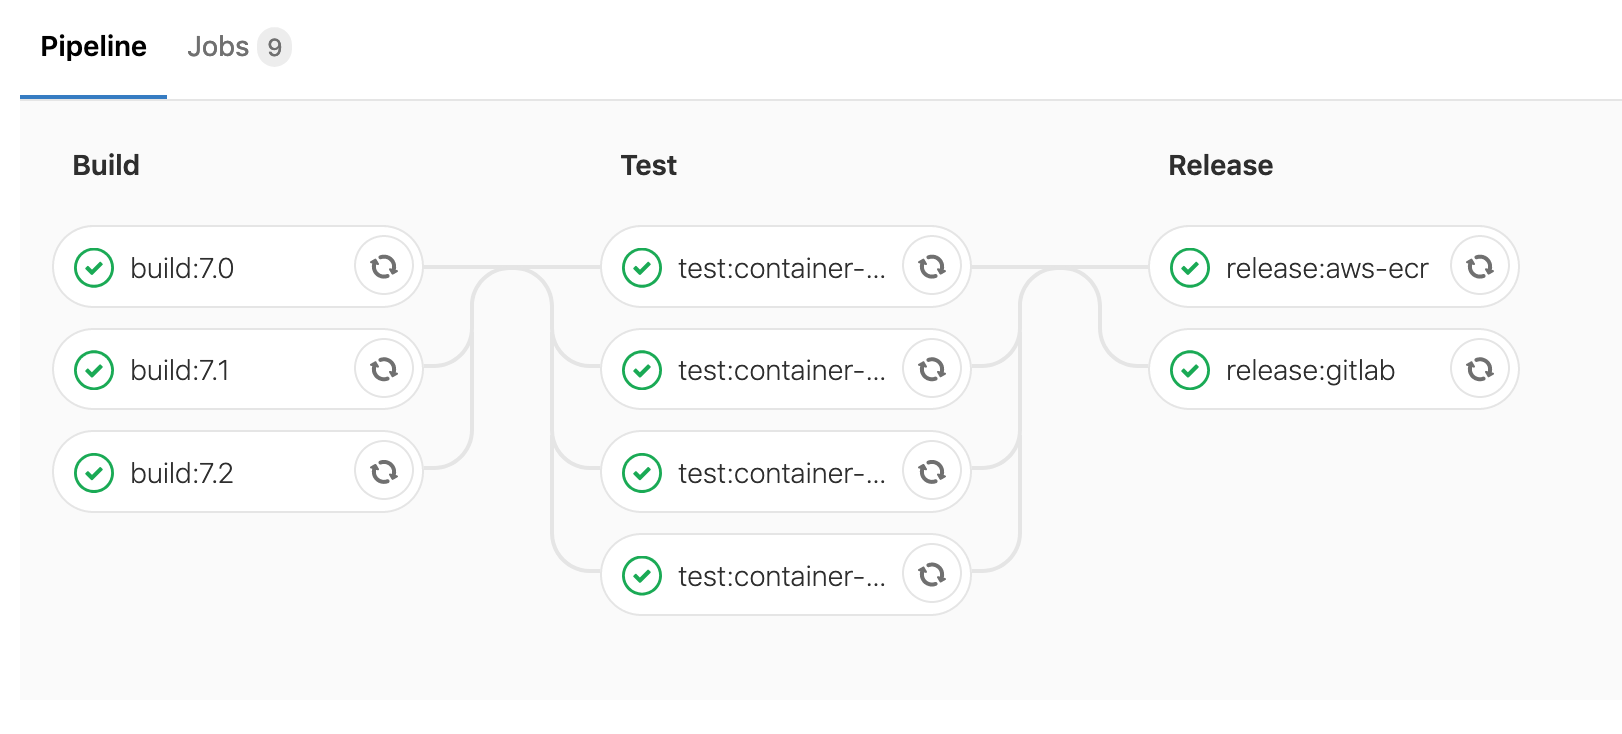
Task: Click the passed status icon of build:7.0
Action: (x=94, y=268)
